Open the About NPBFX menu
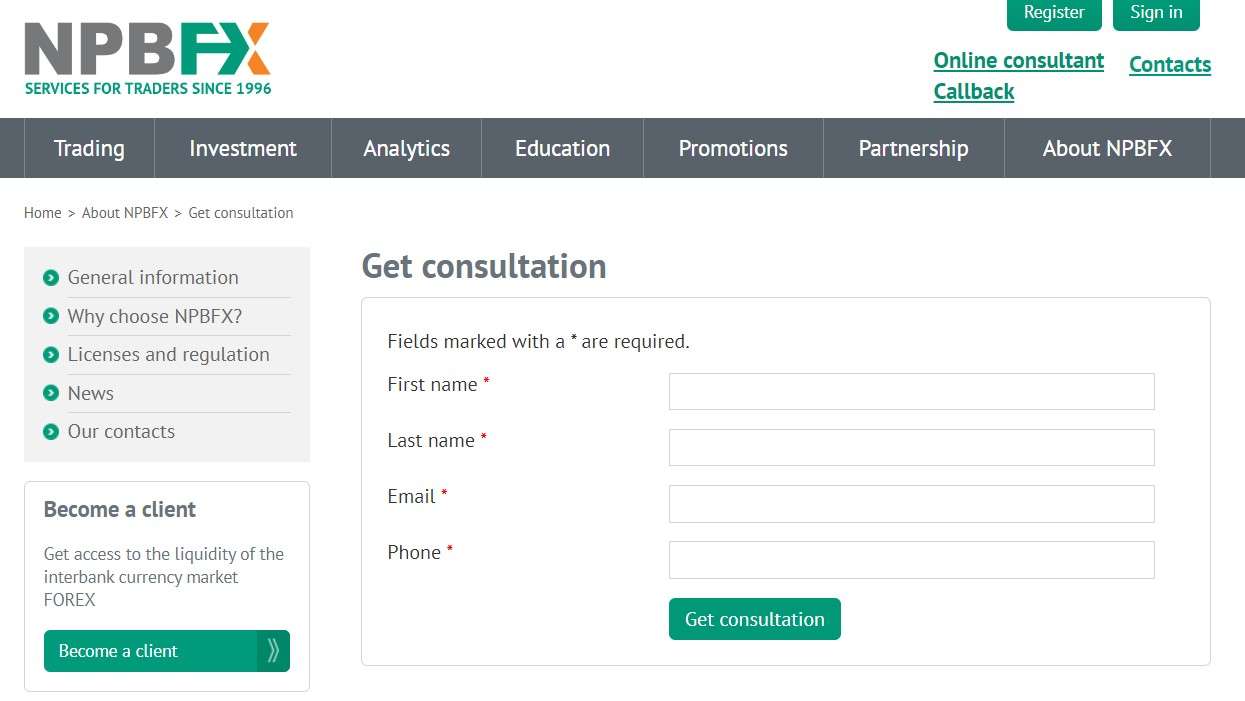 (1107, 148)
